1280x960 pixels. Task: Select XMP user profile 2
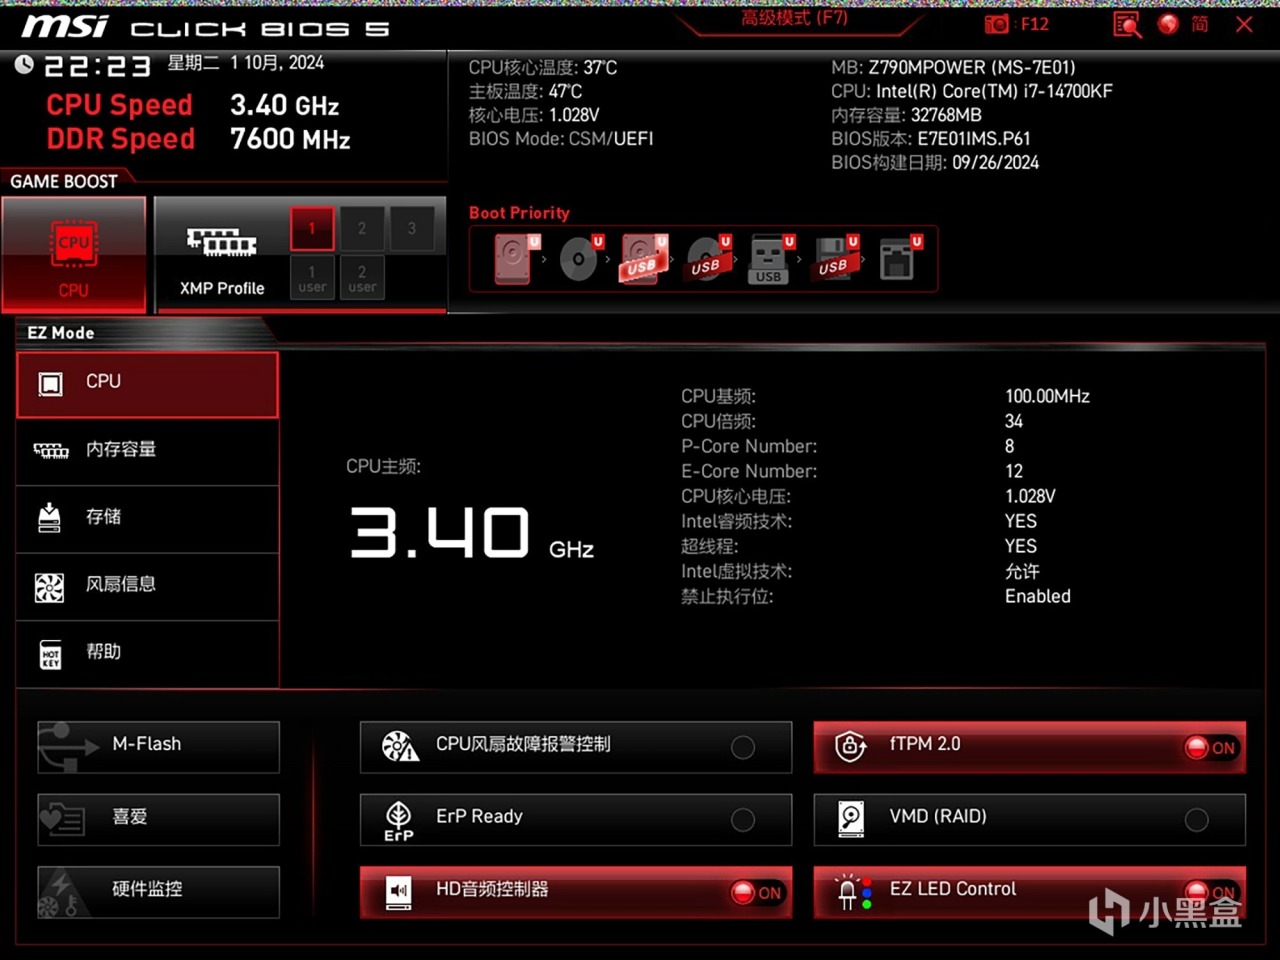[362, 277]
